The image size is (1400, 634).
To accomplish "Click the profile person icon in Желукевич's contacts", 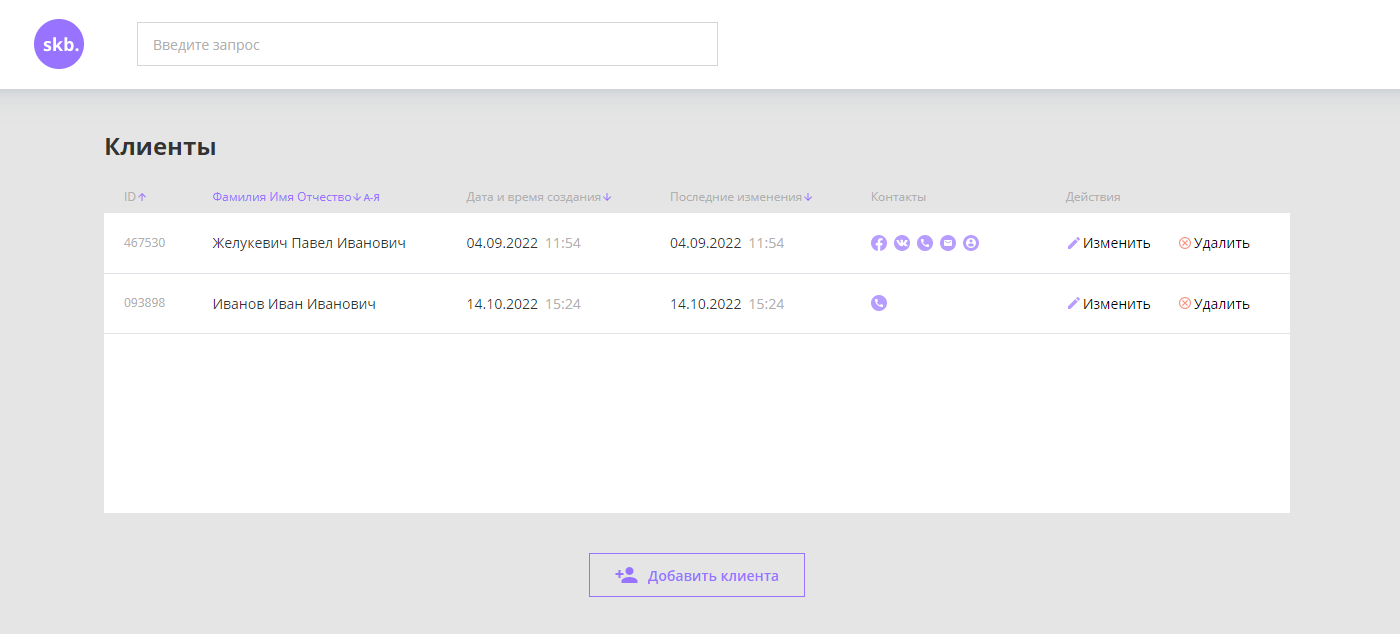I will click(971, 242).
